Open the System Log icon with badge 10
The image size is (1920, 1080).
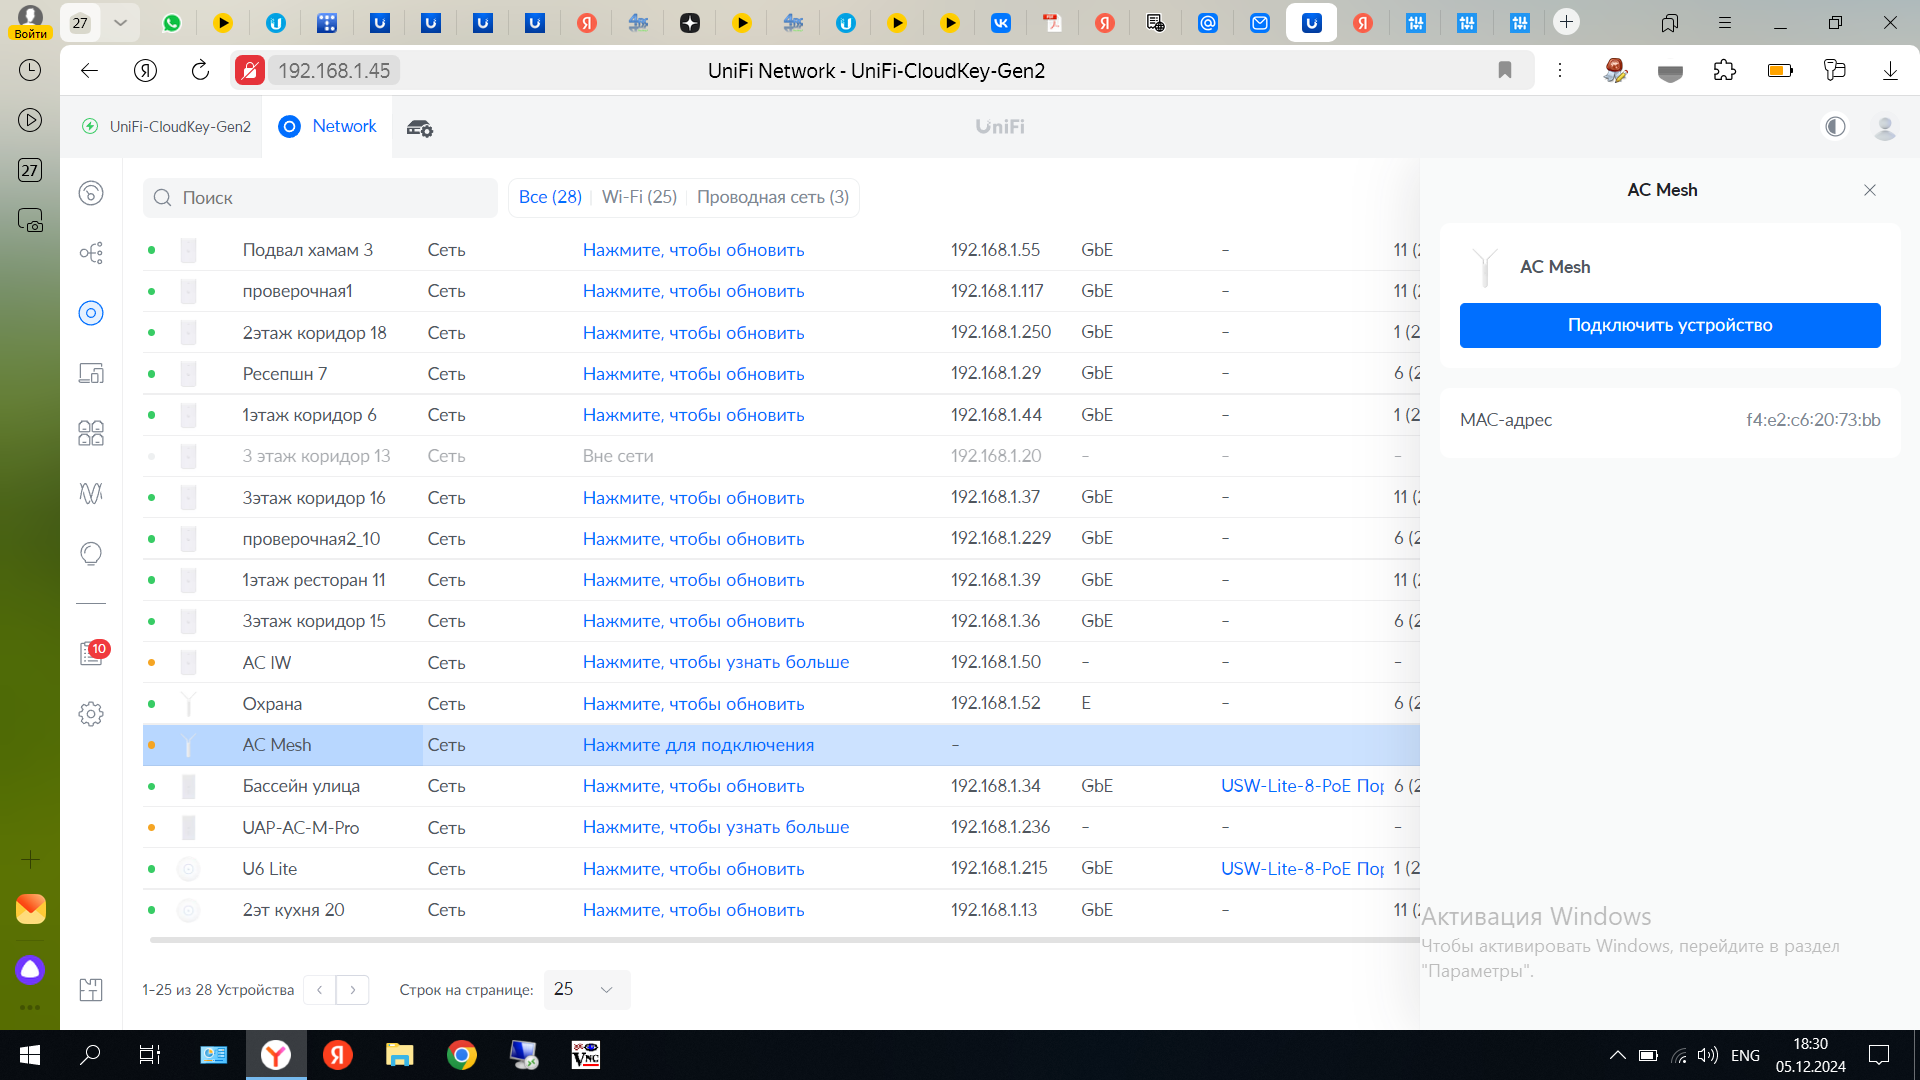click(93, 653)
